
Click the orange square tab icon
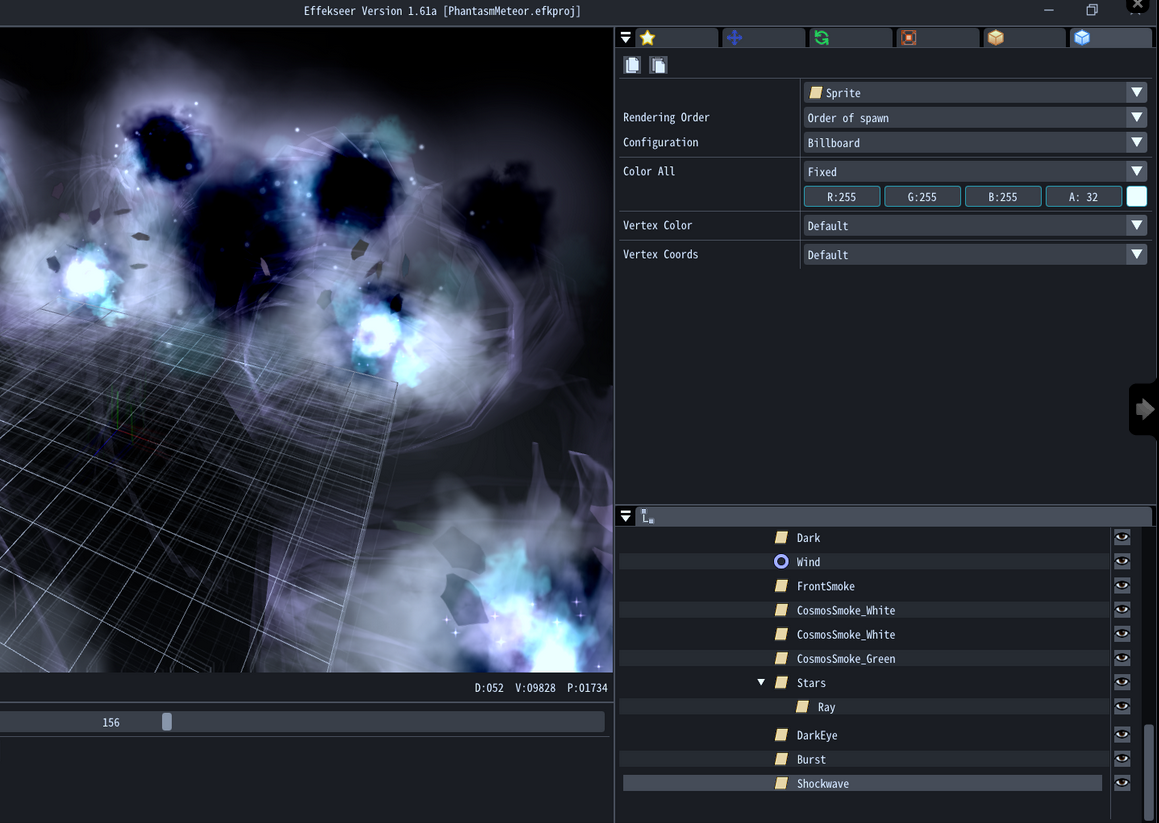point(908,38)
